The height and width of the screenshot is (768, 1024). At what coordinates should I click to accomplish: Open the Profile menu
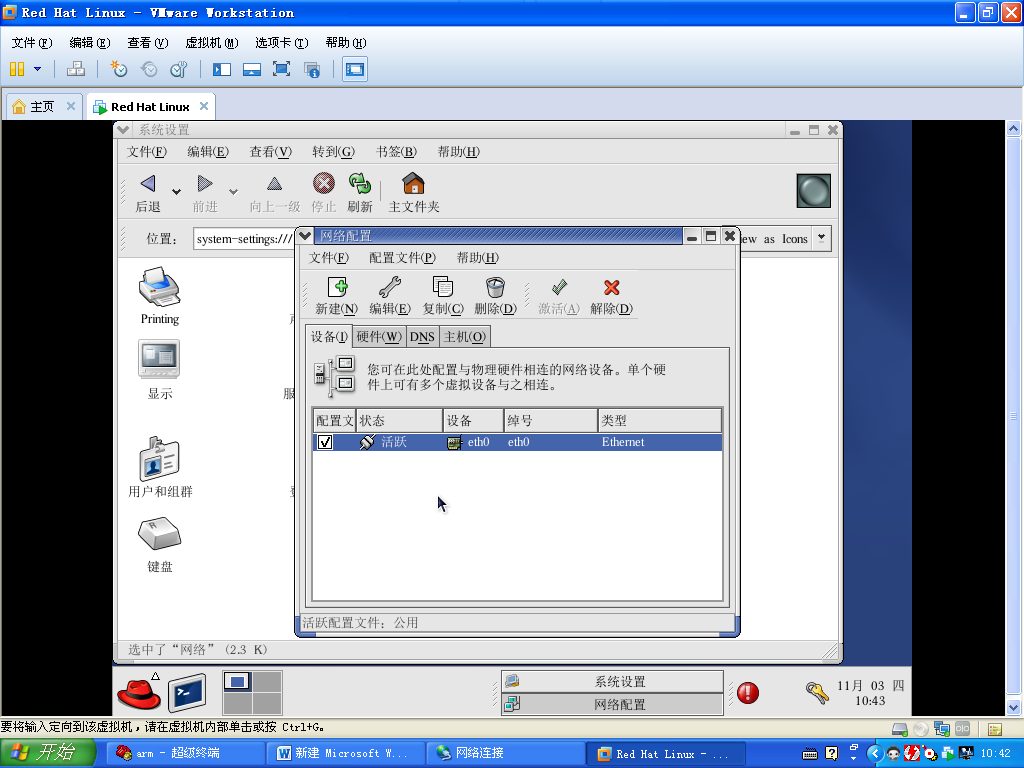point(402,257)
